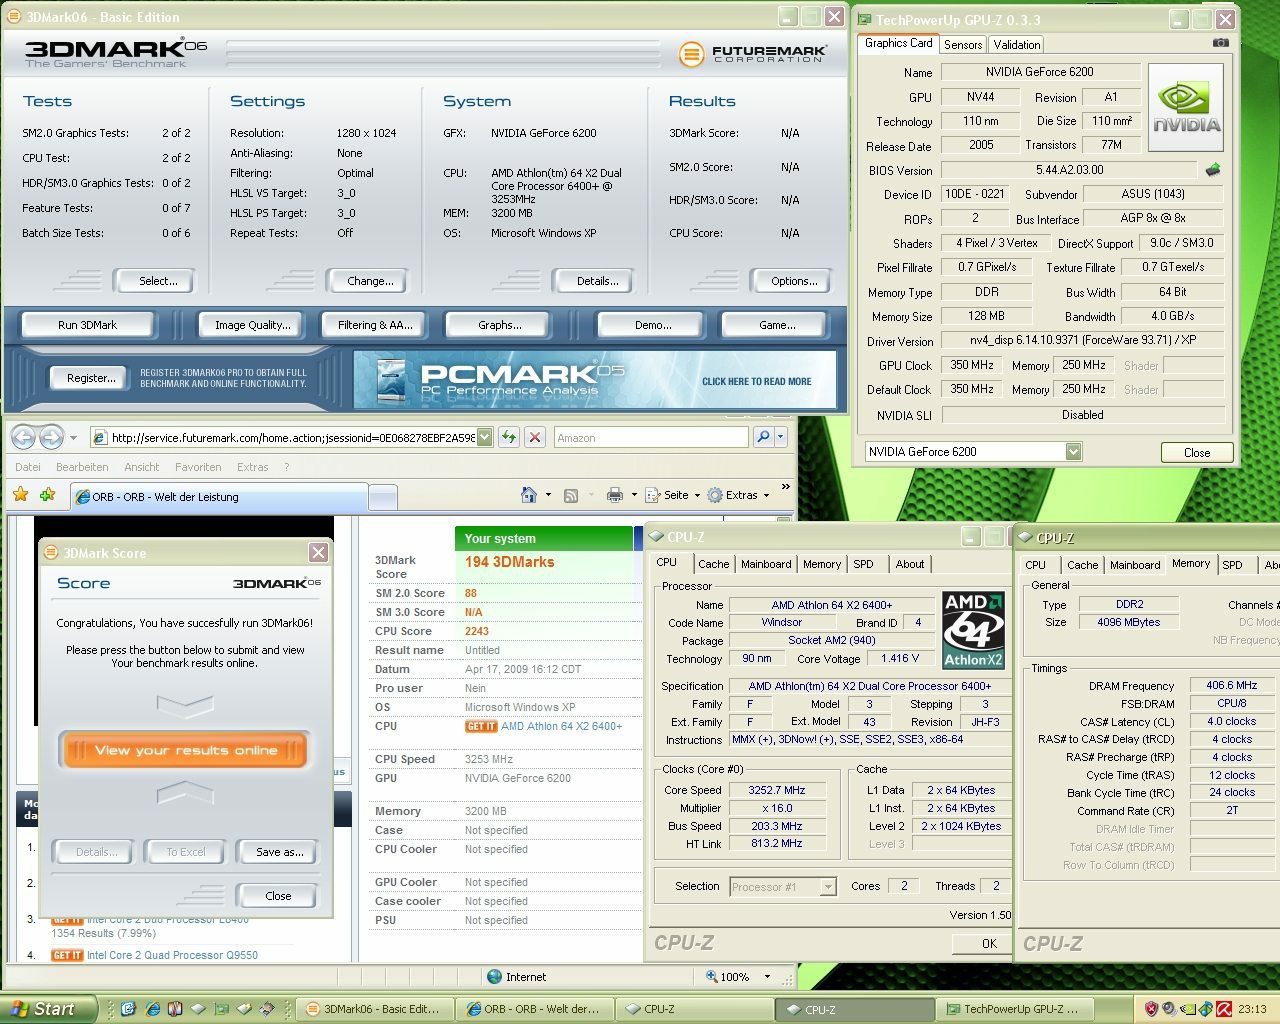Switch to the Sensors tab in GPU-Z

pyautogui.click(x=963, y=45)
